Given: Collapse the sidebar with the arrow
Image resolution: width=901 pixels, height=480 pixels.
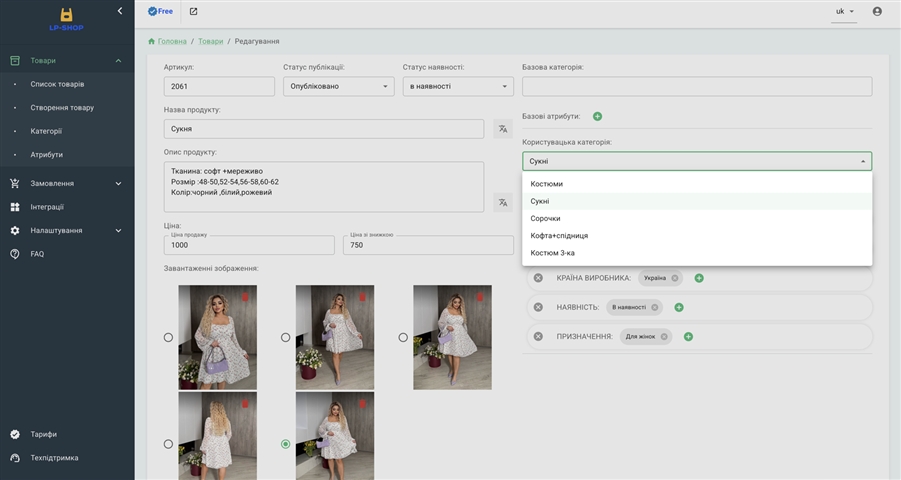Looking at the screenshot, I should tap(120, 11).
